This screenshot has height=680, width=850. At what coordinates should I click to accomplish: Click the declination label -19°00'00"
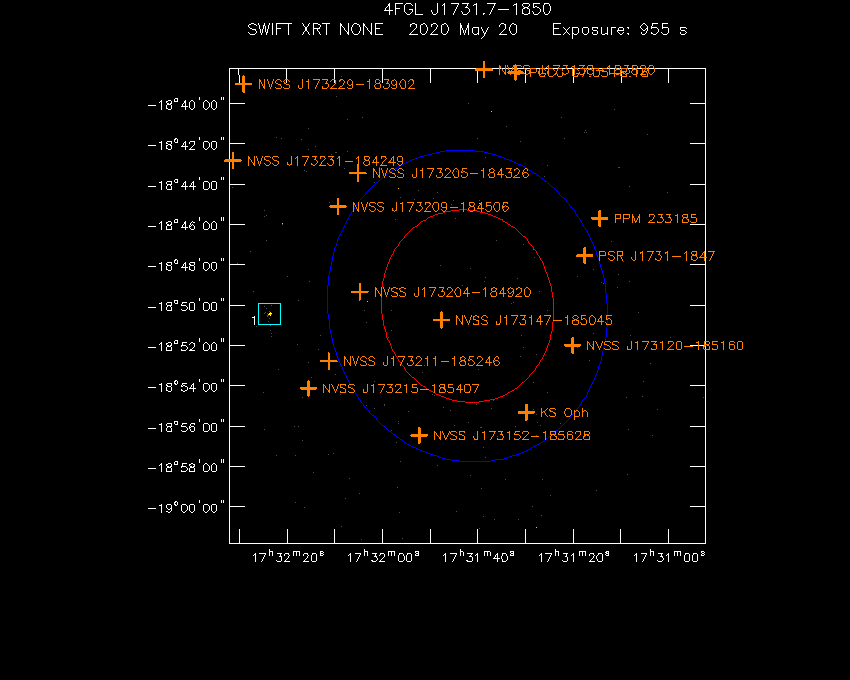coord(186,508)
